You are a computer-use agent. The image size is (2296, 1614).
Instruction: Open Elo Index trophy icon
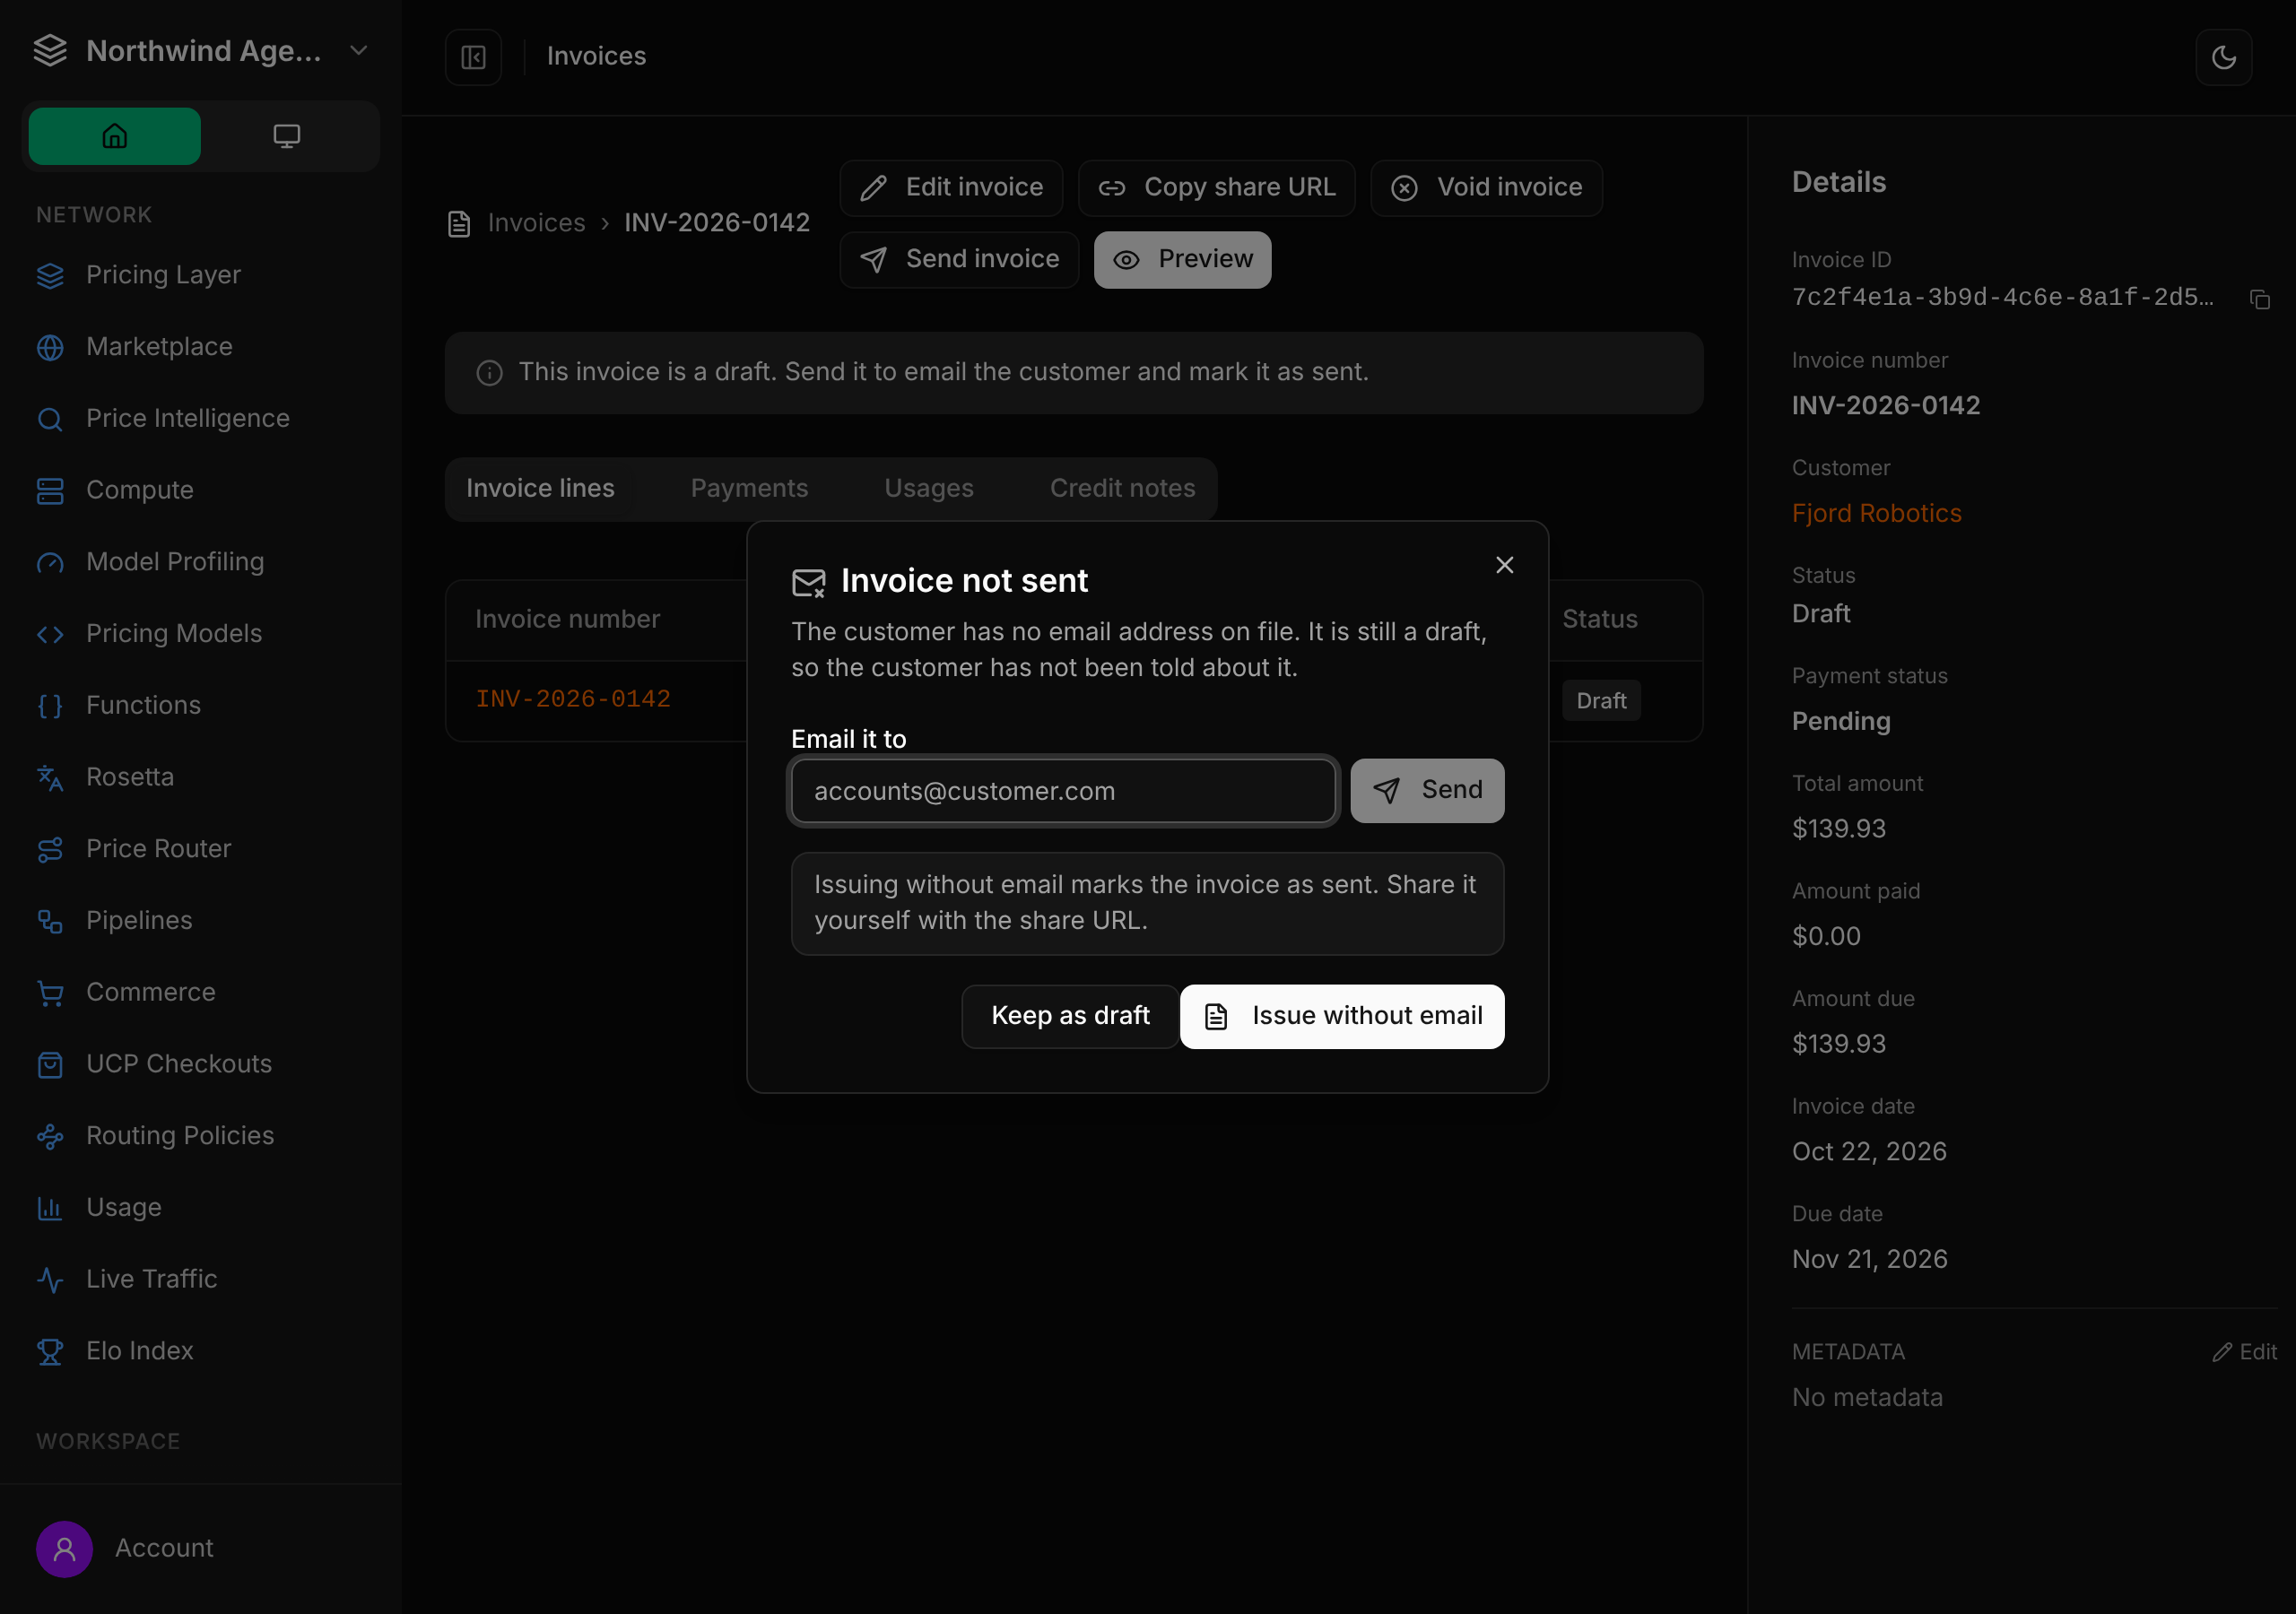click(50, 1351)
